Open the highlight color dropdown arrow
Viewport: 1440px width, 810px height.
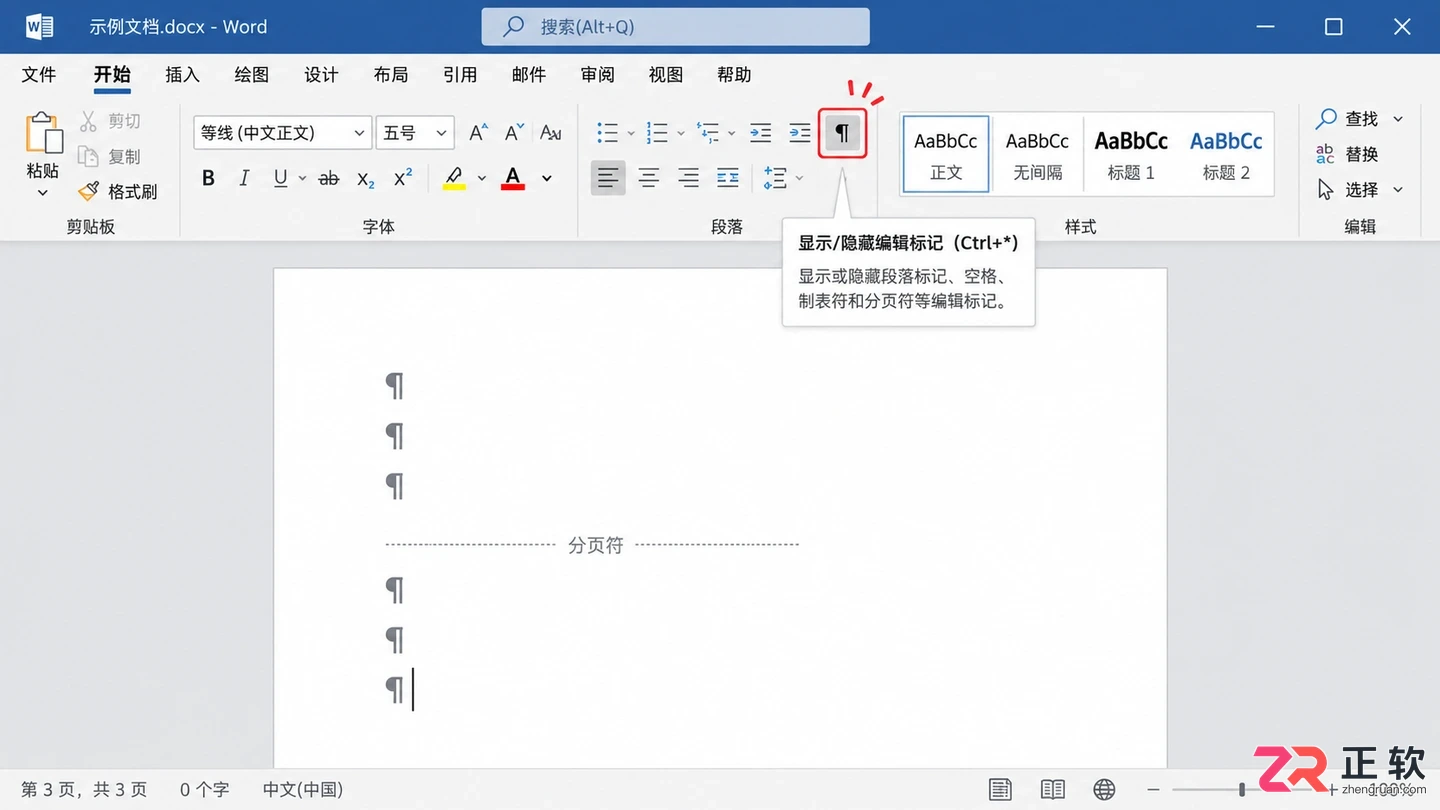(x=482, y=179)
